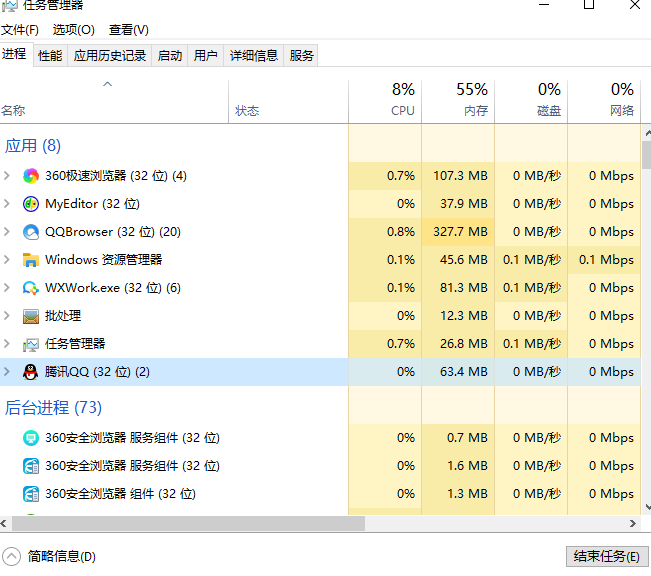
Task: Click the 360极速浏览器 process icon
Action: click(x=31, y=176)
